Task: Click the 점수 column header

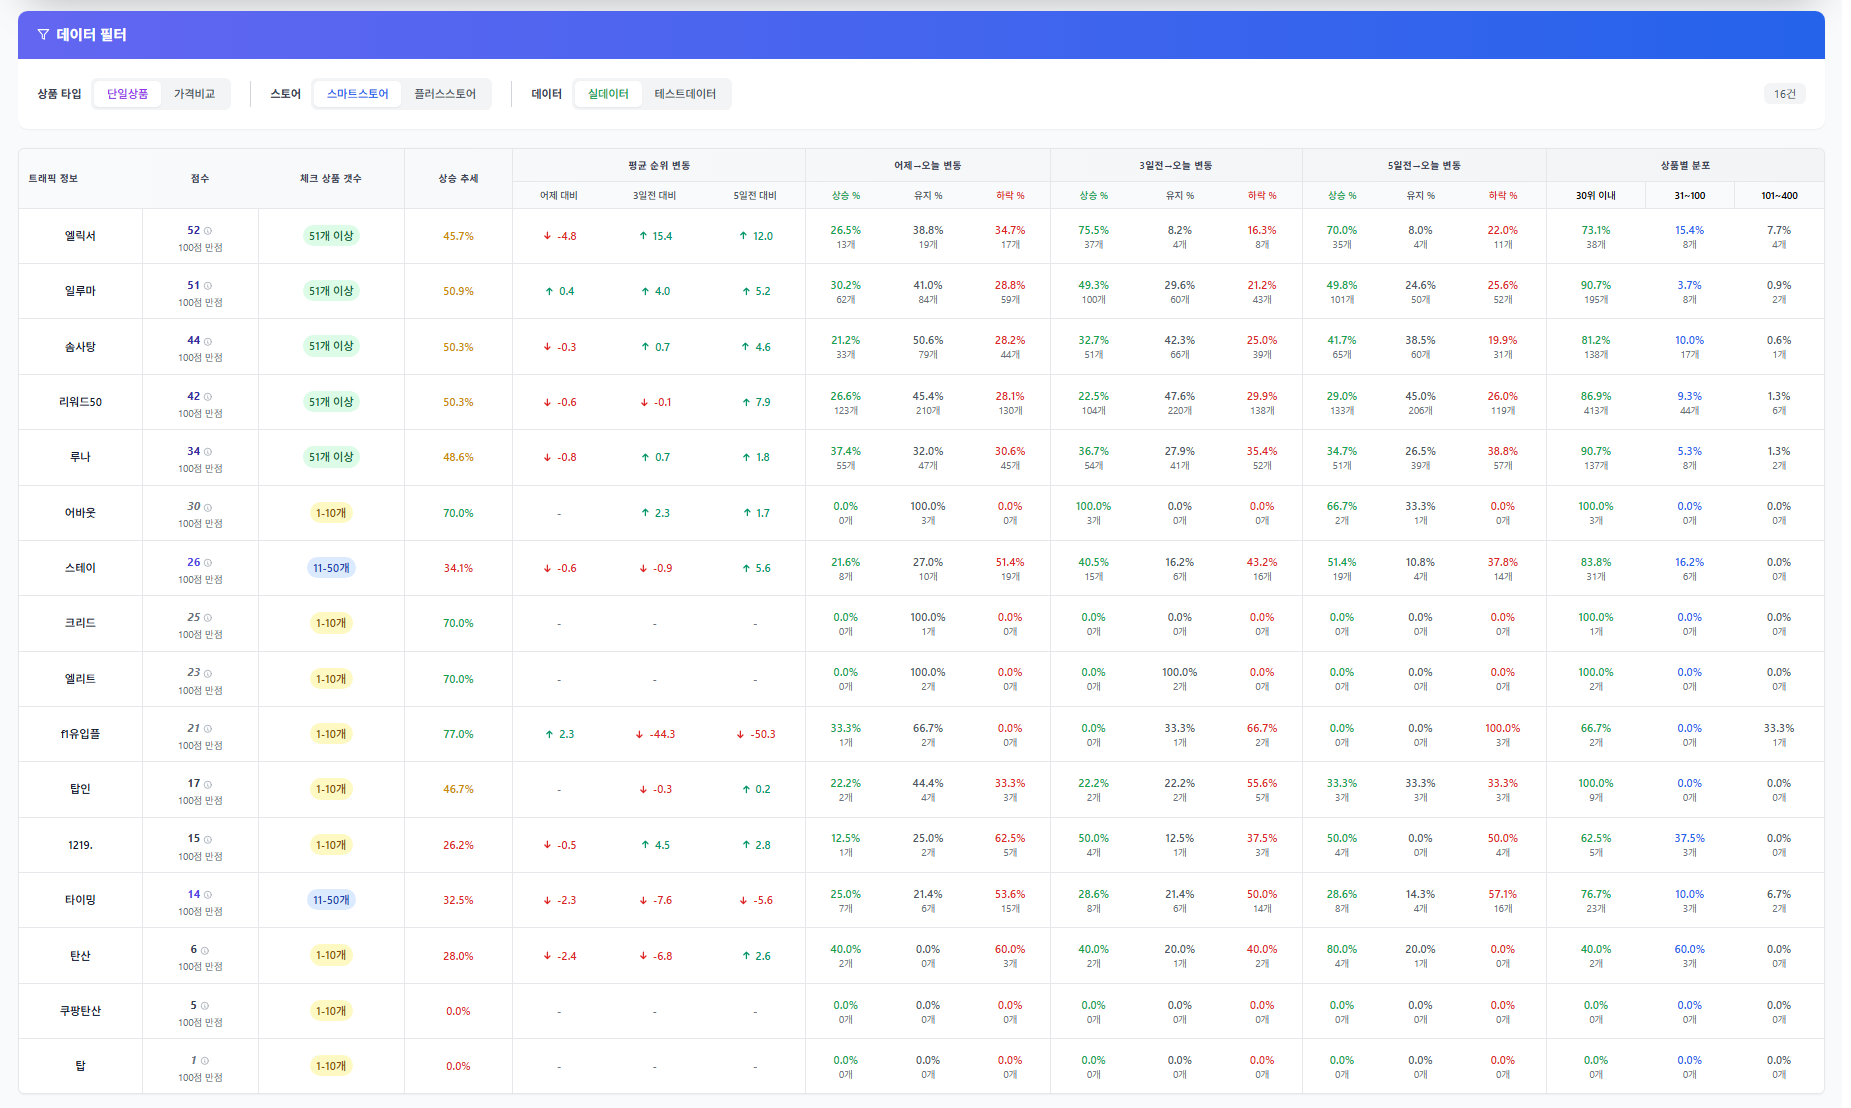Action: (x=200, y=179)
